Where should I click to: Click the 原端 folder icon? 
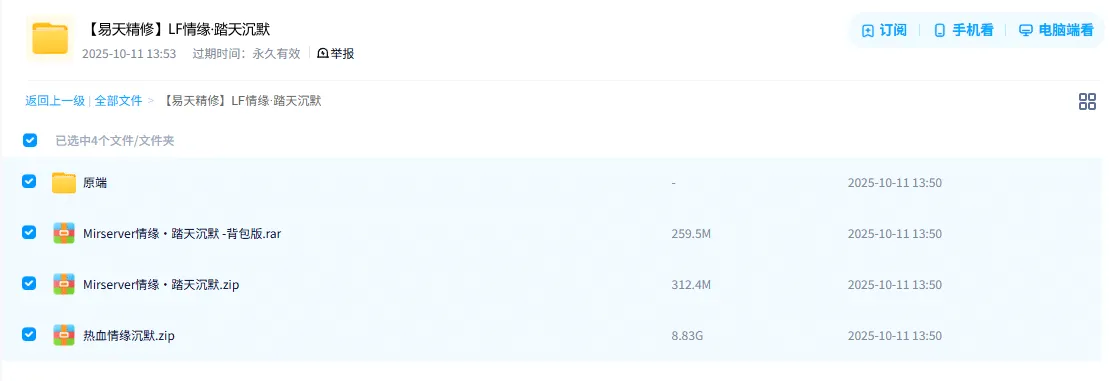tap(64, 183)
